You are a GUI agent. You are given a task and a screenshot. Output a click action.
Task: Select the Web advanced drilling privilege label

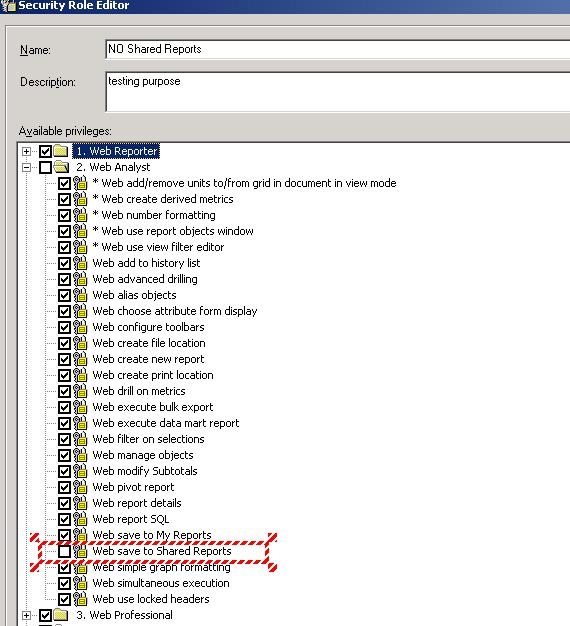145,279
